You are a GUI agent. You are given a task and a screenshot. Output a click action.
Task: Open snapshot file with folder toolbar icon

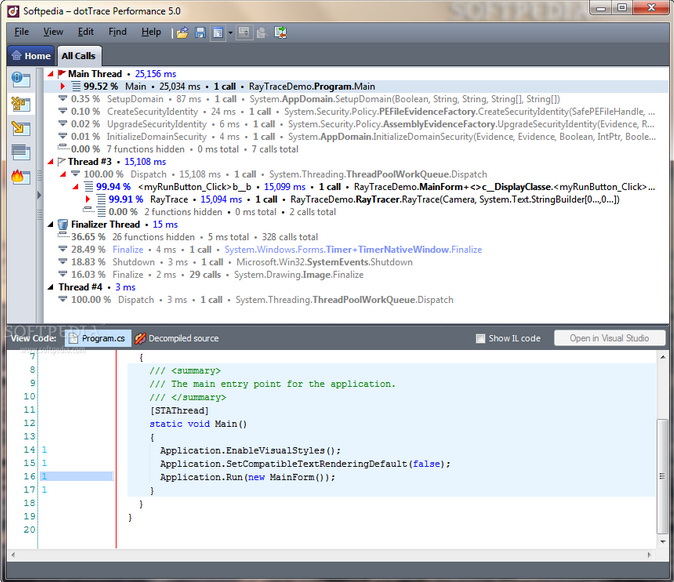click(x=182, y=33)
